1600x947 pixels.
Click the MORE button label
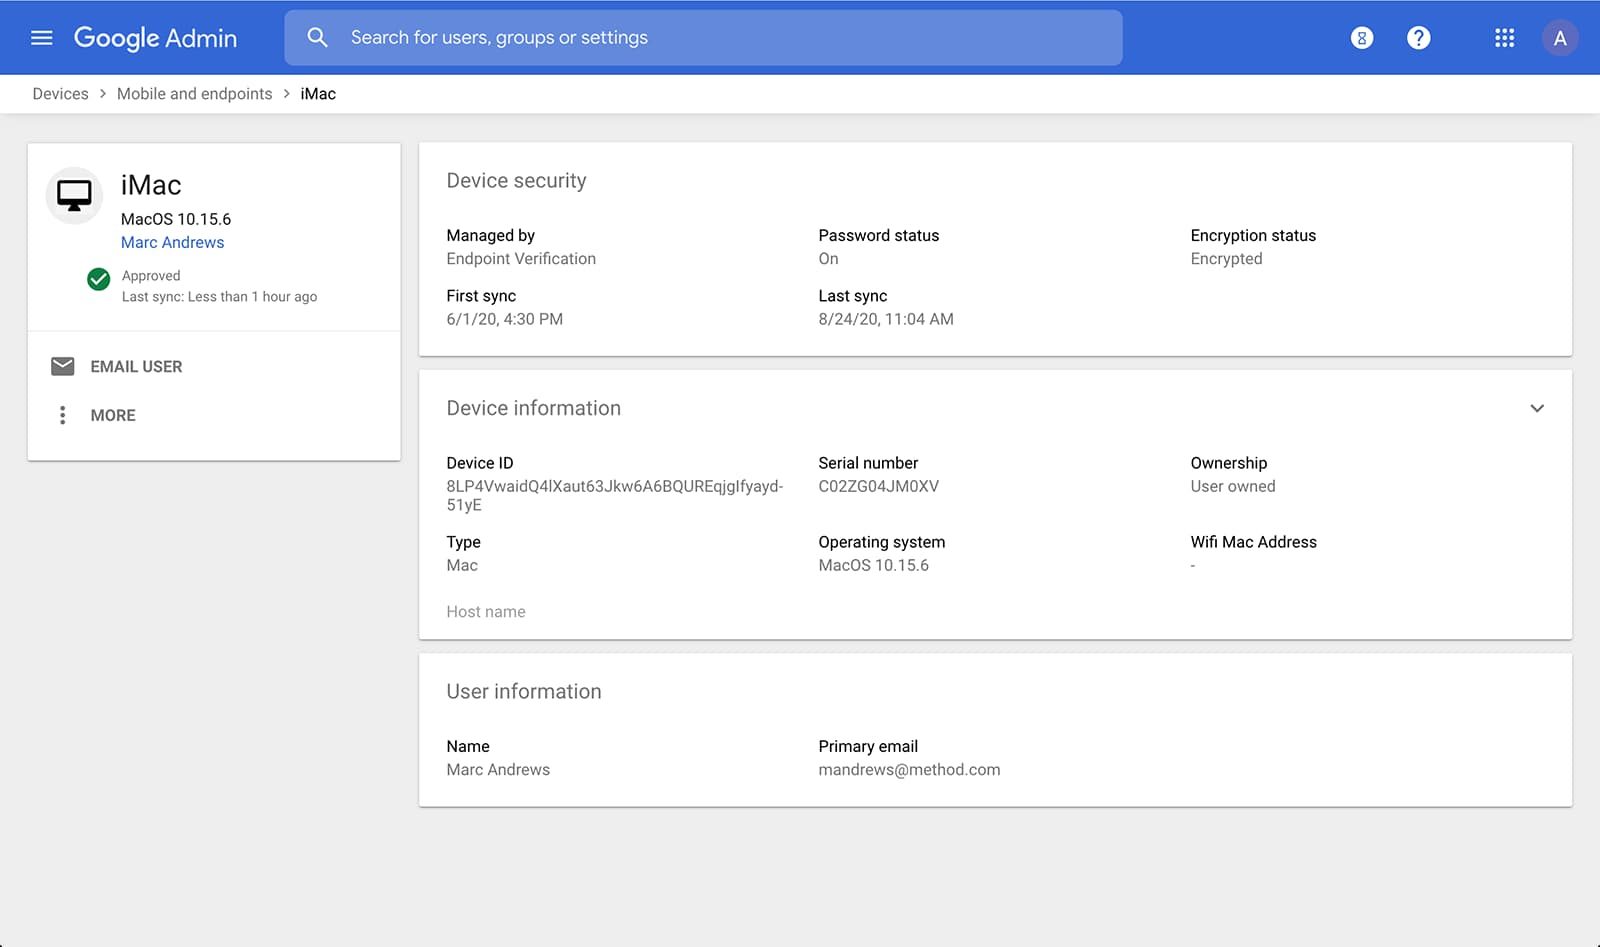(113, 415)
